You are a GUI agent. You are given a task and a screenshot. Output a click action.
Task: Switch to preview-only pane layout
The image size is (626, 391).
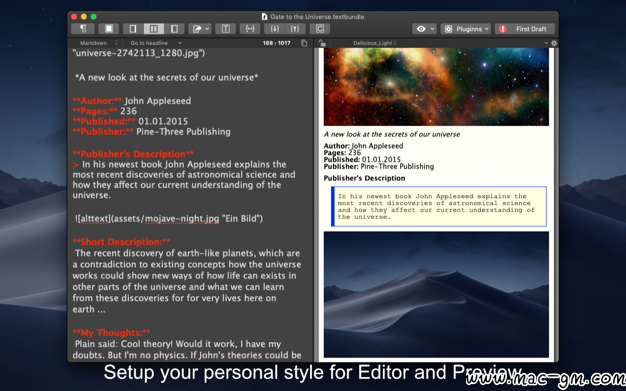(174, 29)
